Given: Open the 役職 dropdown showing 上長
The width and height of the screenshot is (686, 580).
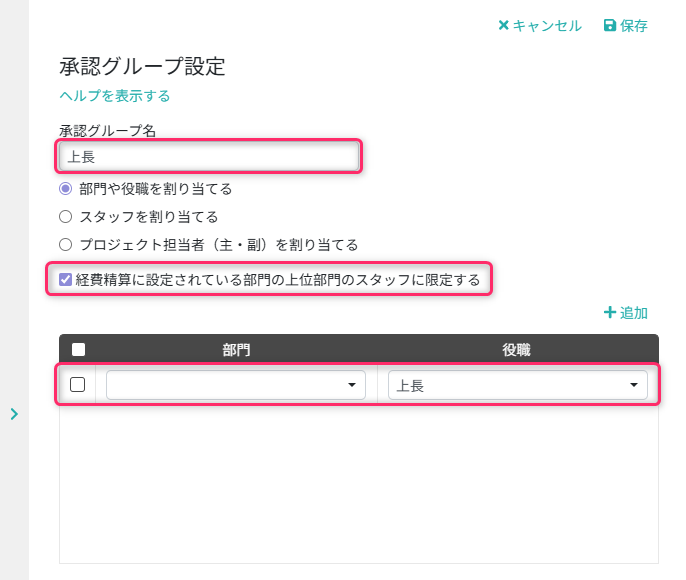Looking at the screenshot, I should [517, 385].
